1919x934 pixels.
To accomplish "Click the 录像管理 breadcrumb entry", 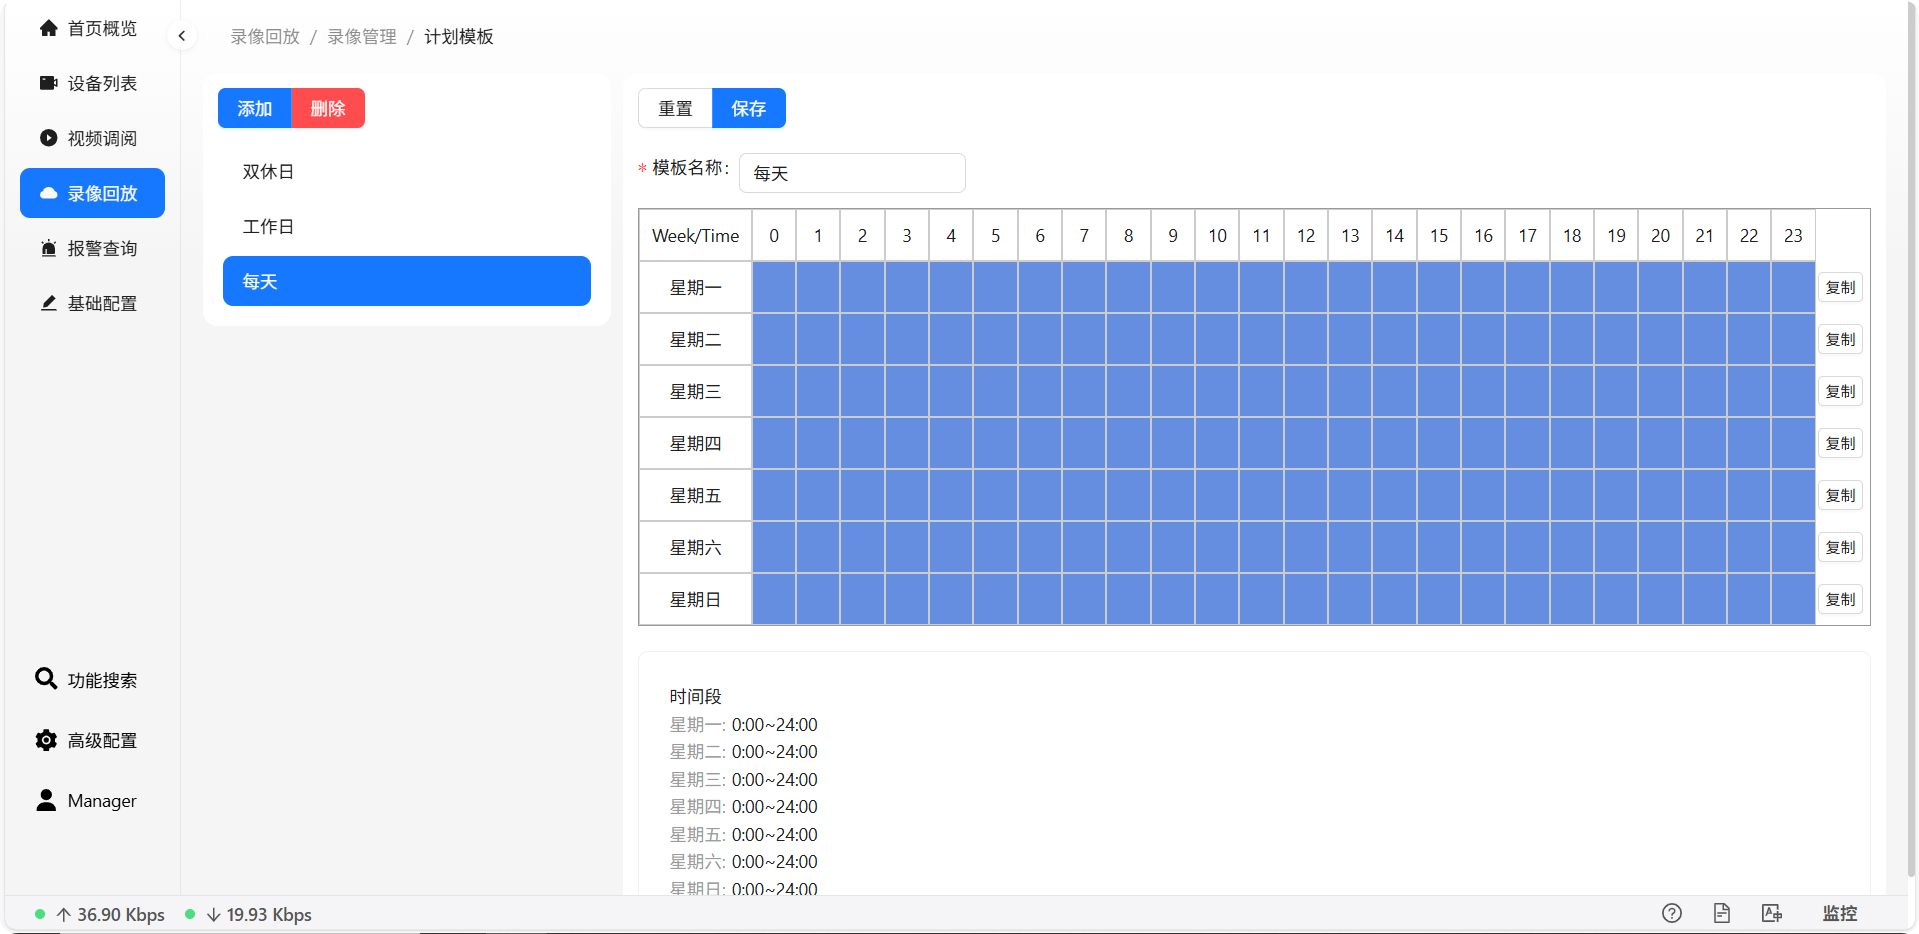I will click(361, 36).
